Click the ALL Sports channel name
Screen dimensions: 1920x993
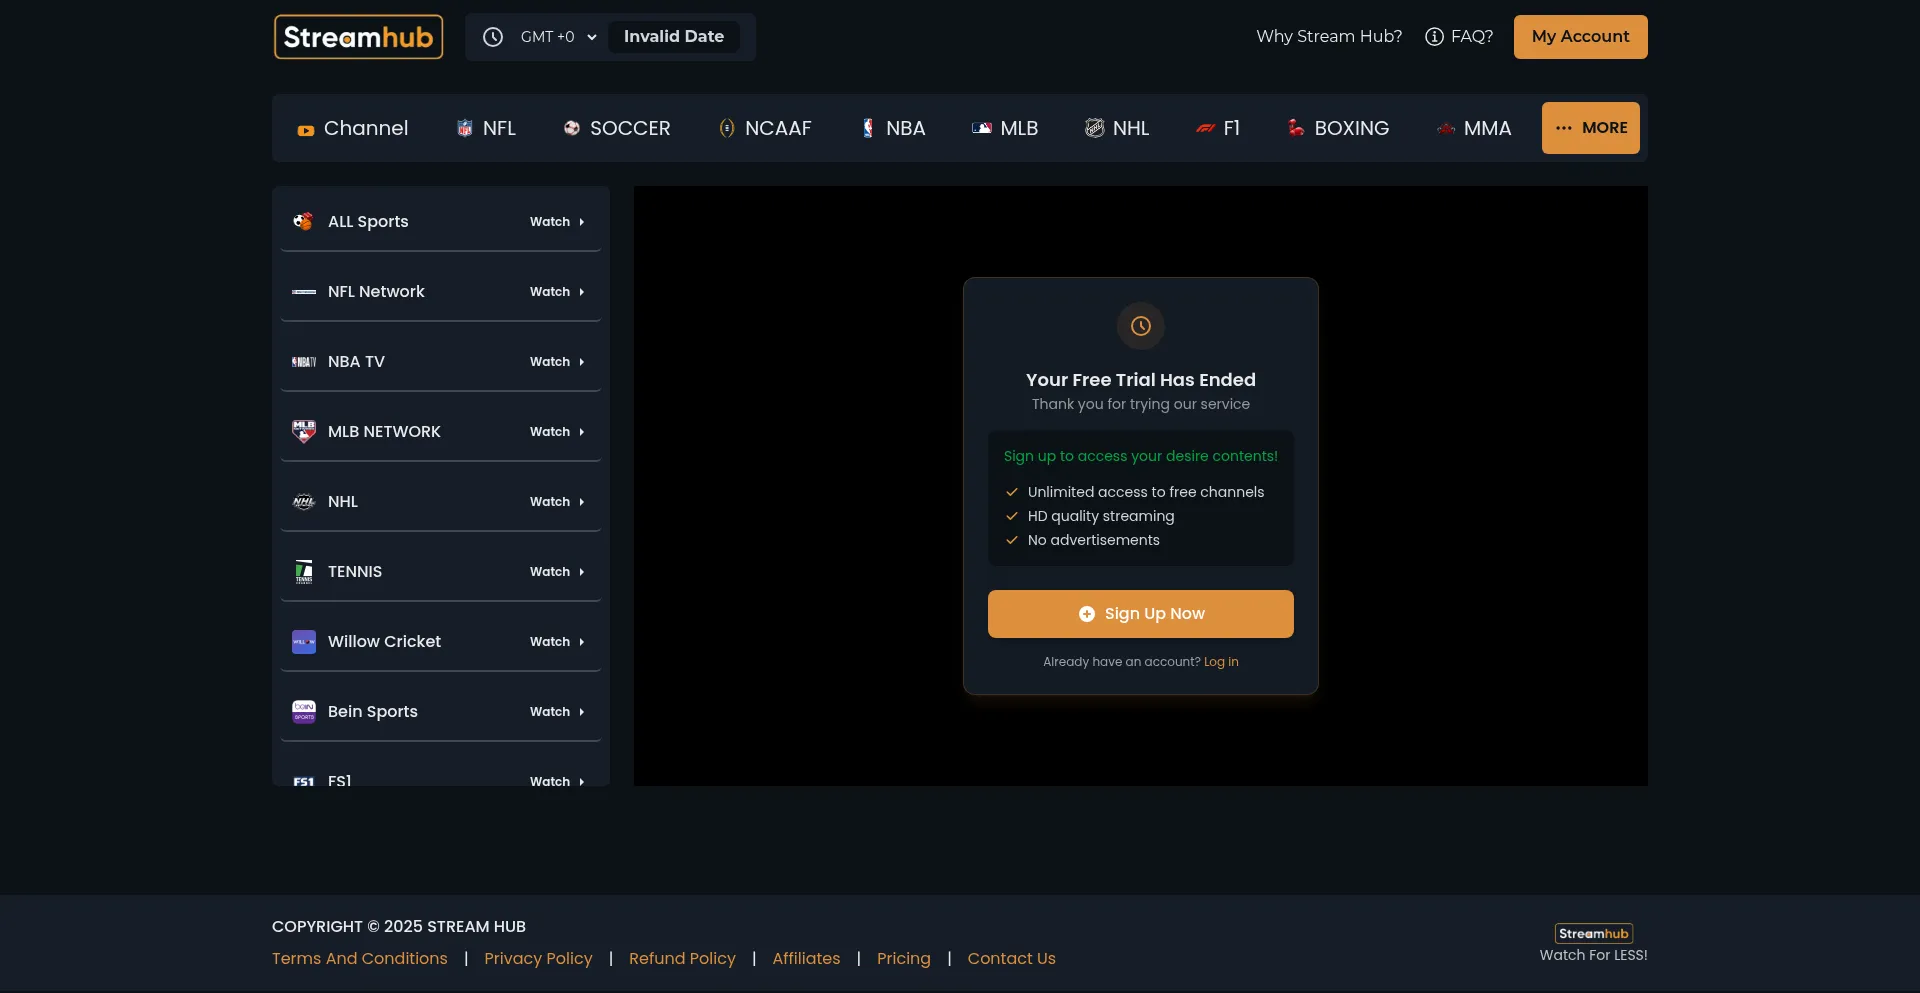[x=368, y=222]
